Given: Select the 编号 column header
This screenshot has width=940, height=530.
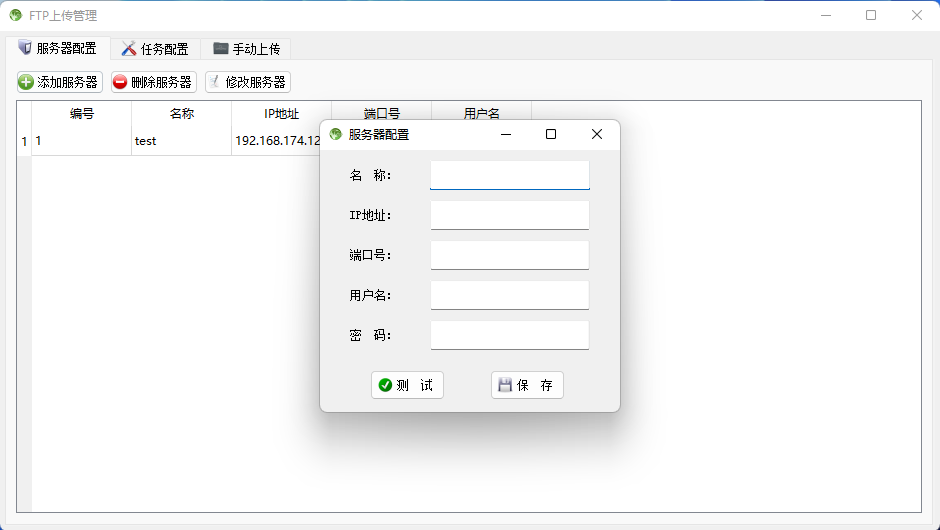Looking at the screenshot, I should tap(82, 113).
